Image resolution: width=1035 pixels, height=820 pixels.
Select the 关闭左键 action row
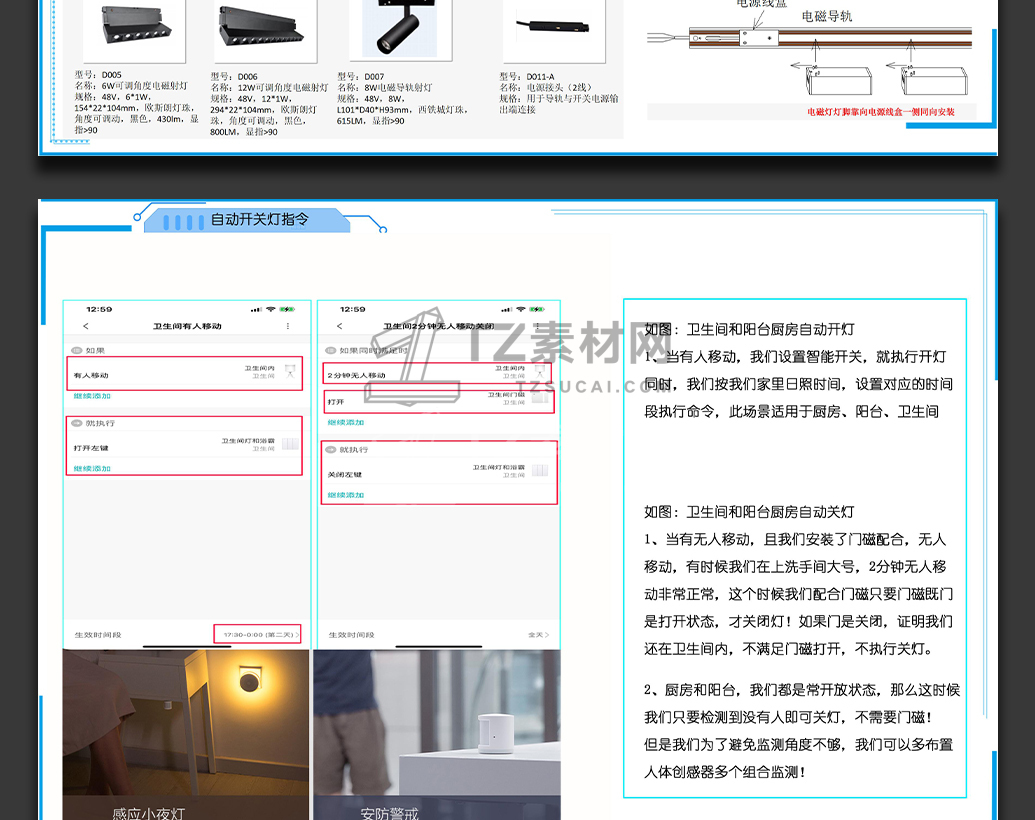point(438,471)
